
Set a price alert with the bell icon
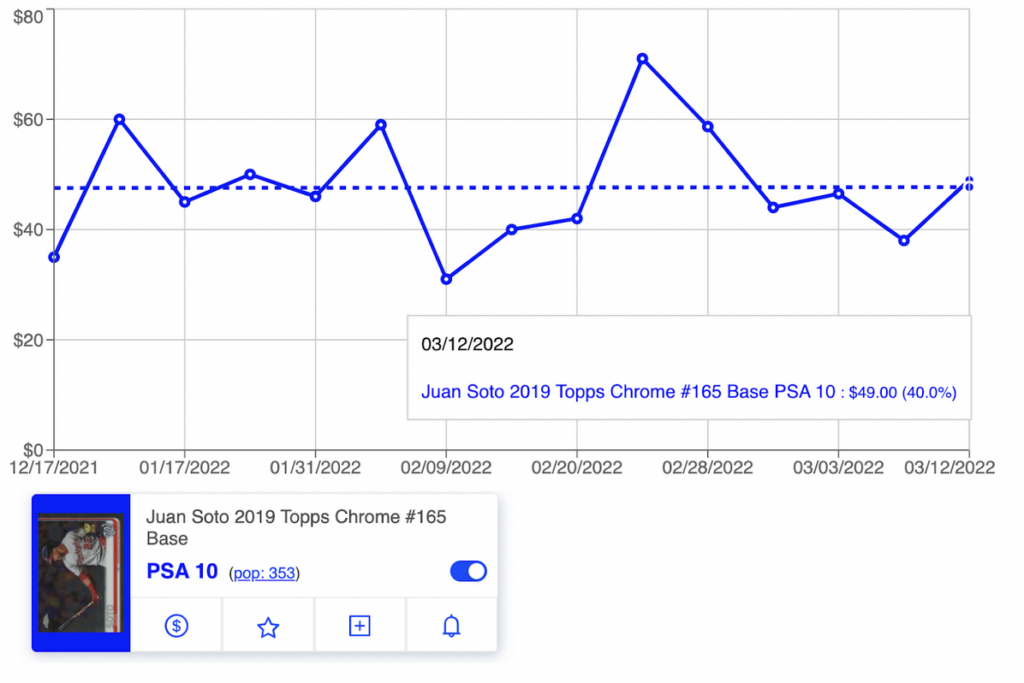tap(451, 626)
